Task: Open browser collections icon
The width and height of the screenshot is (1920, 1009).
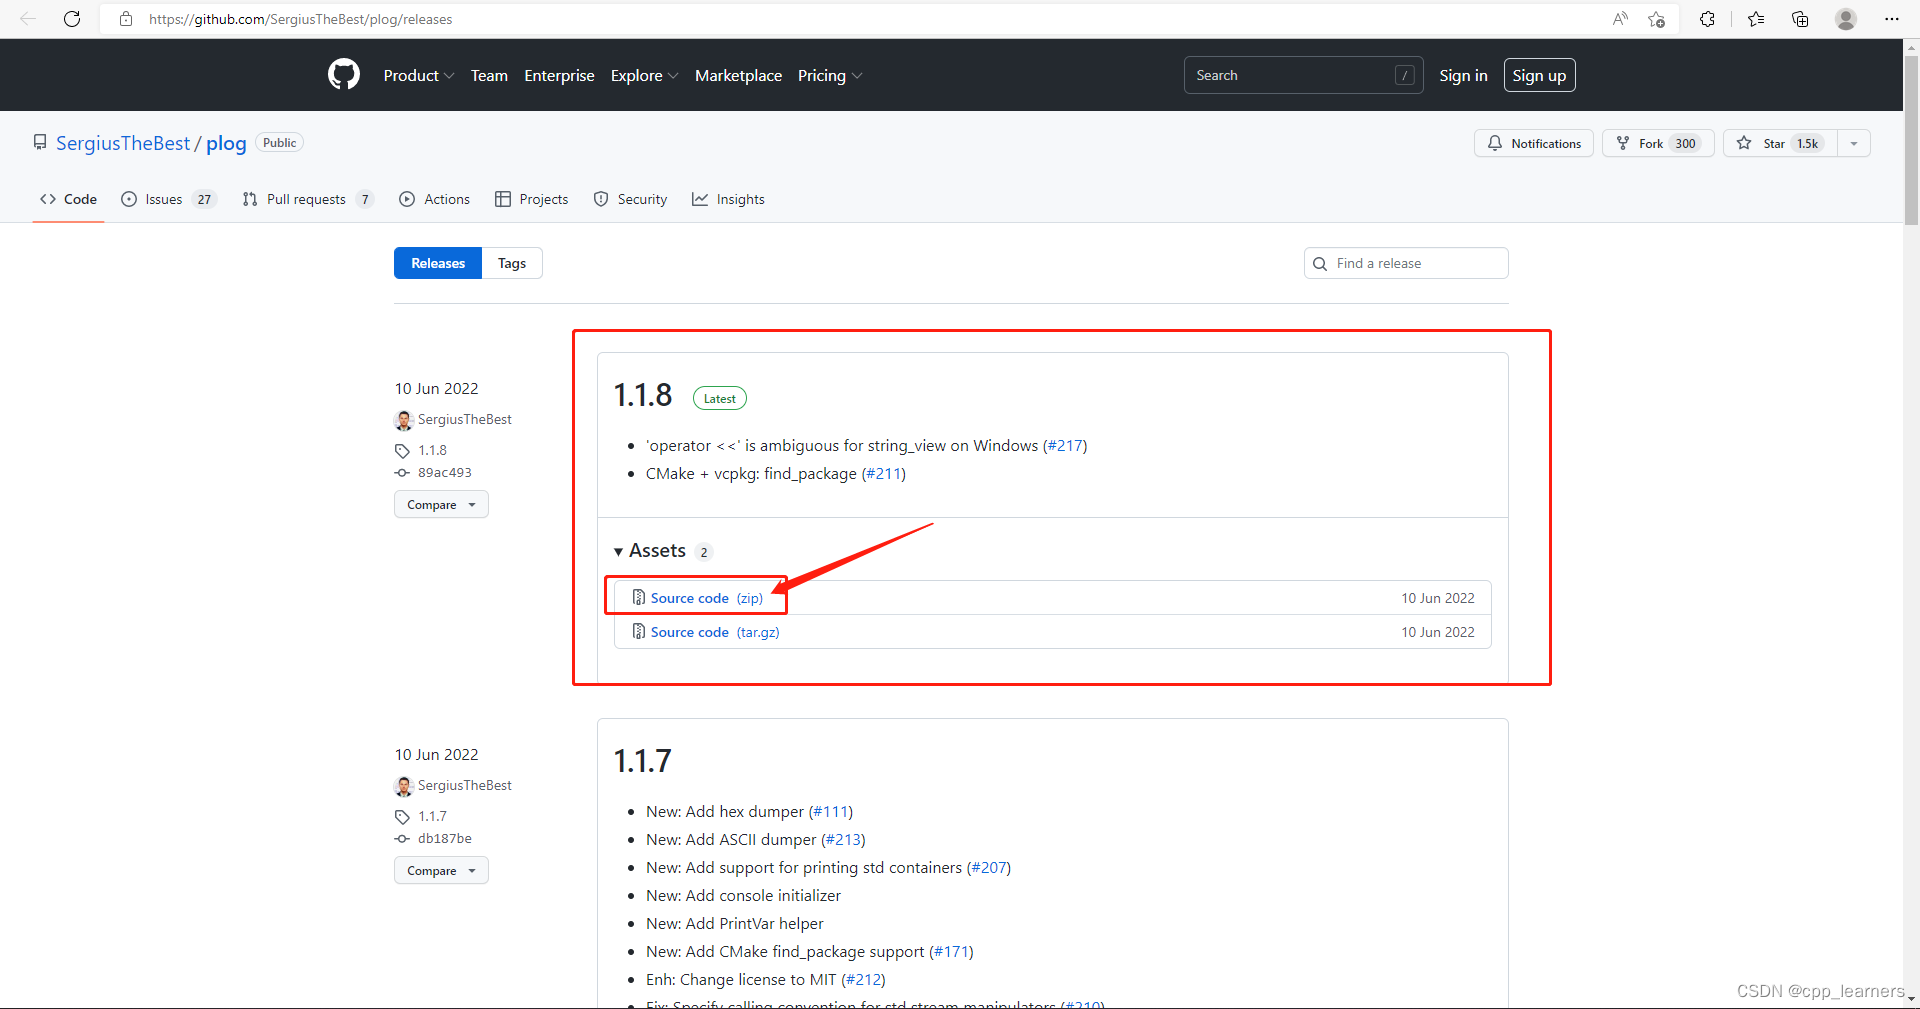Action: click(x=1800, y=19)
